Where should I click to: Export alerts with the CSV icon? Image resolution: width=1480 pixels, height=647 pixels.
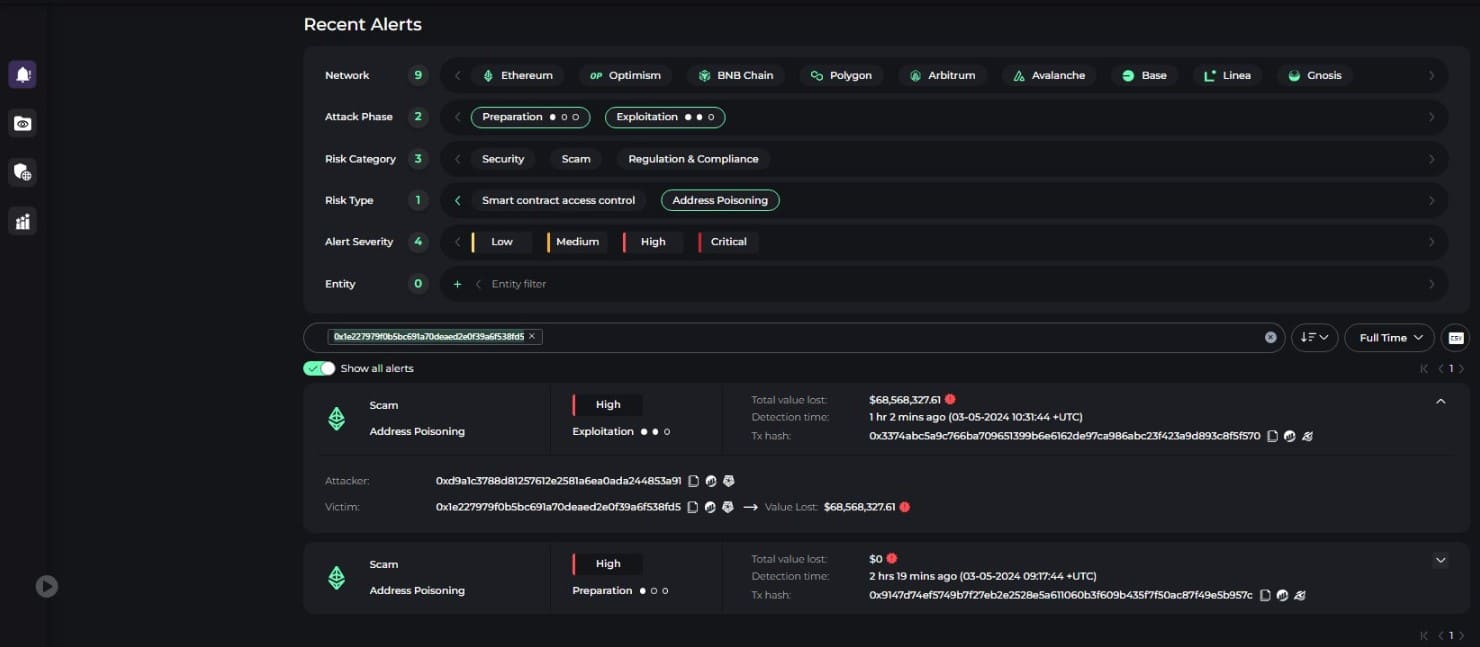(x=1456, y=338)
